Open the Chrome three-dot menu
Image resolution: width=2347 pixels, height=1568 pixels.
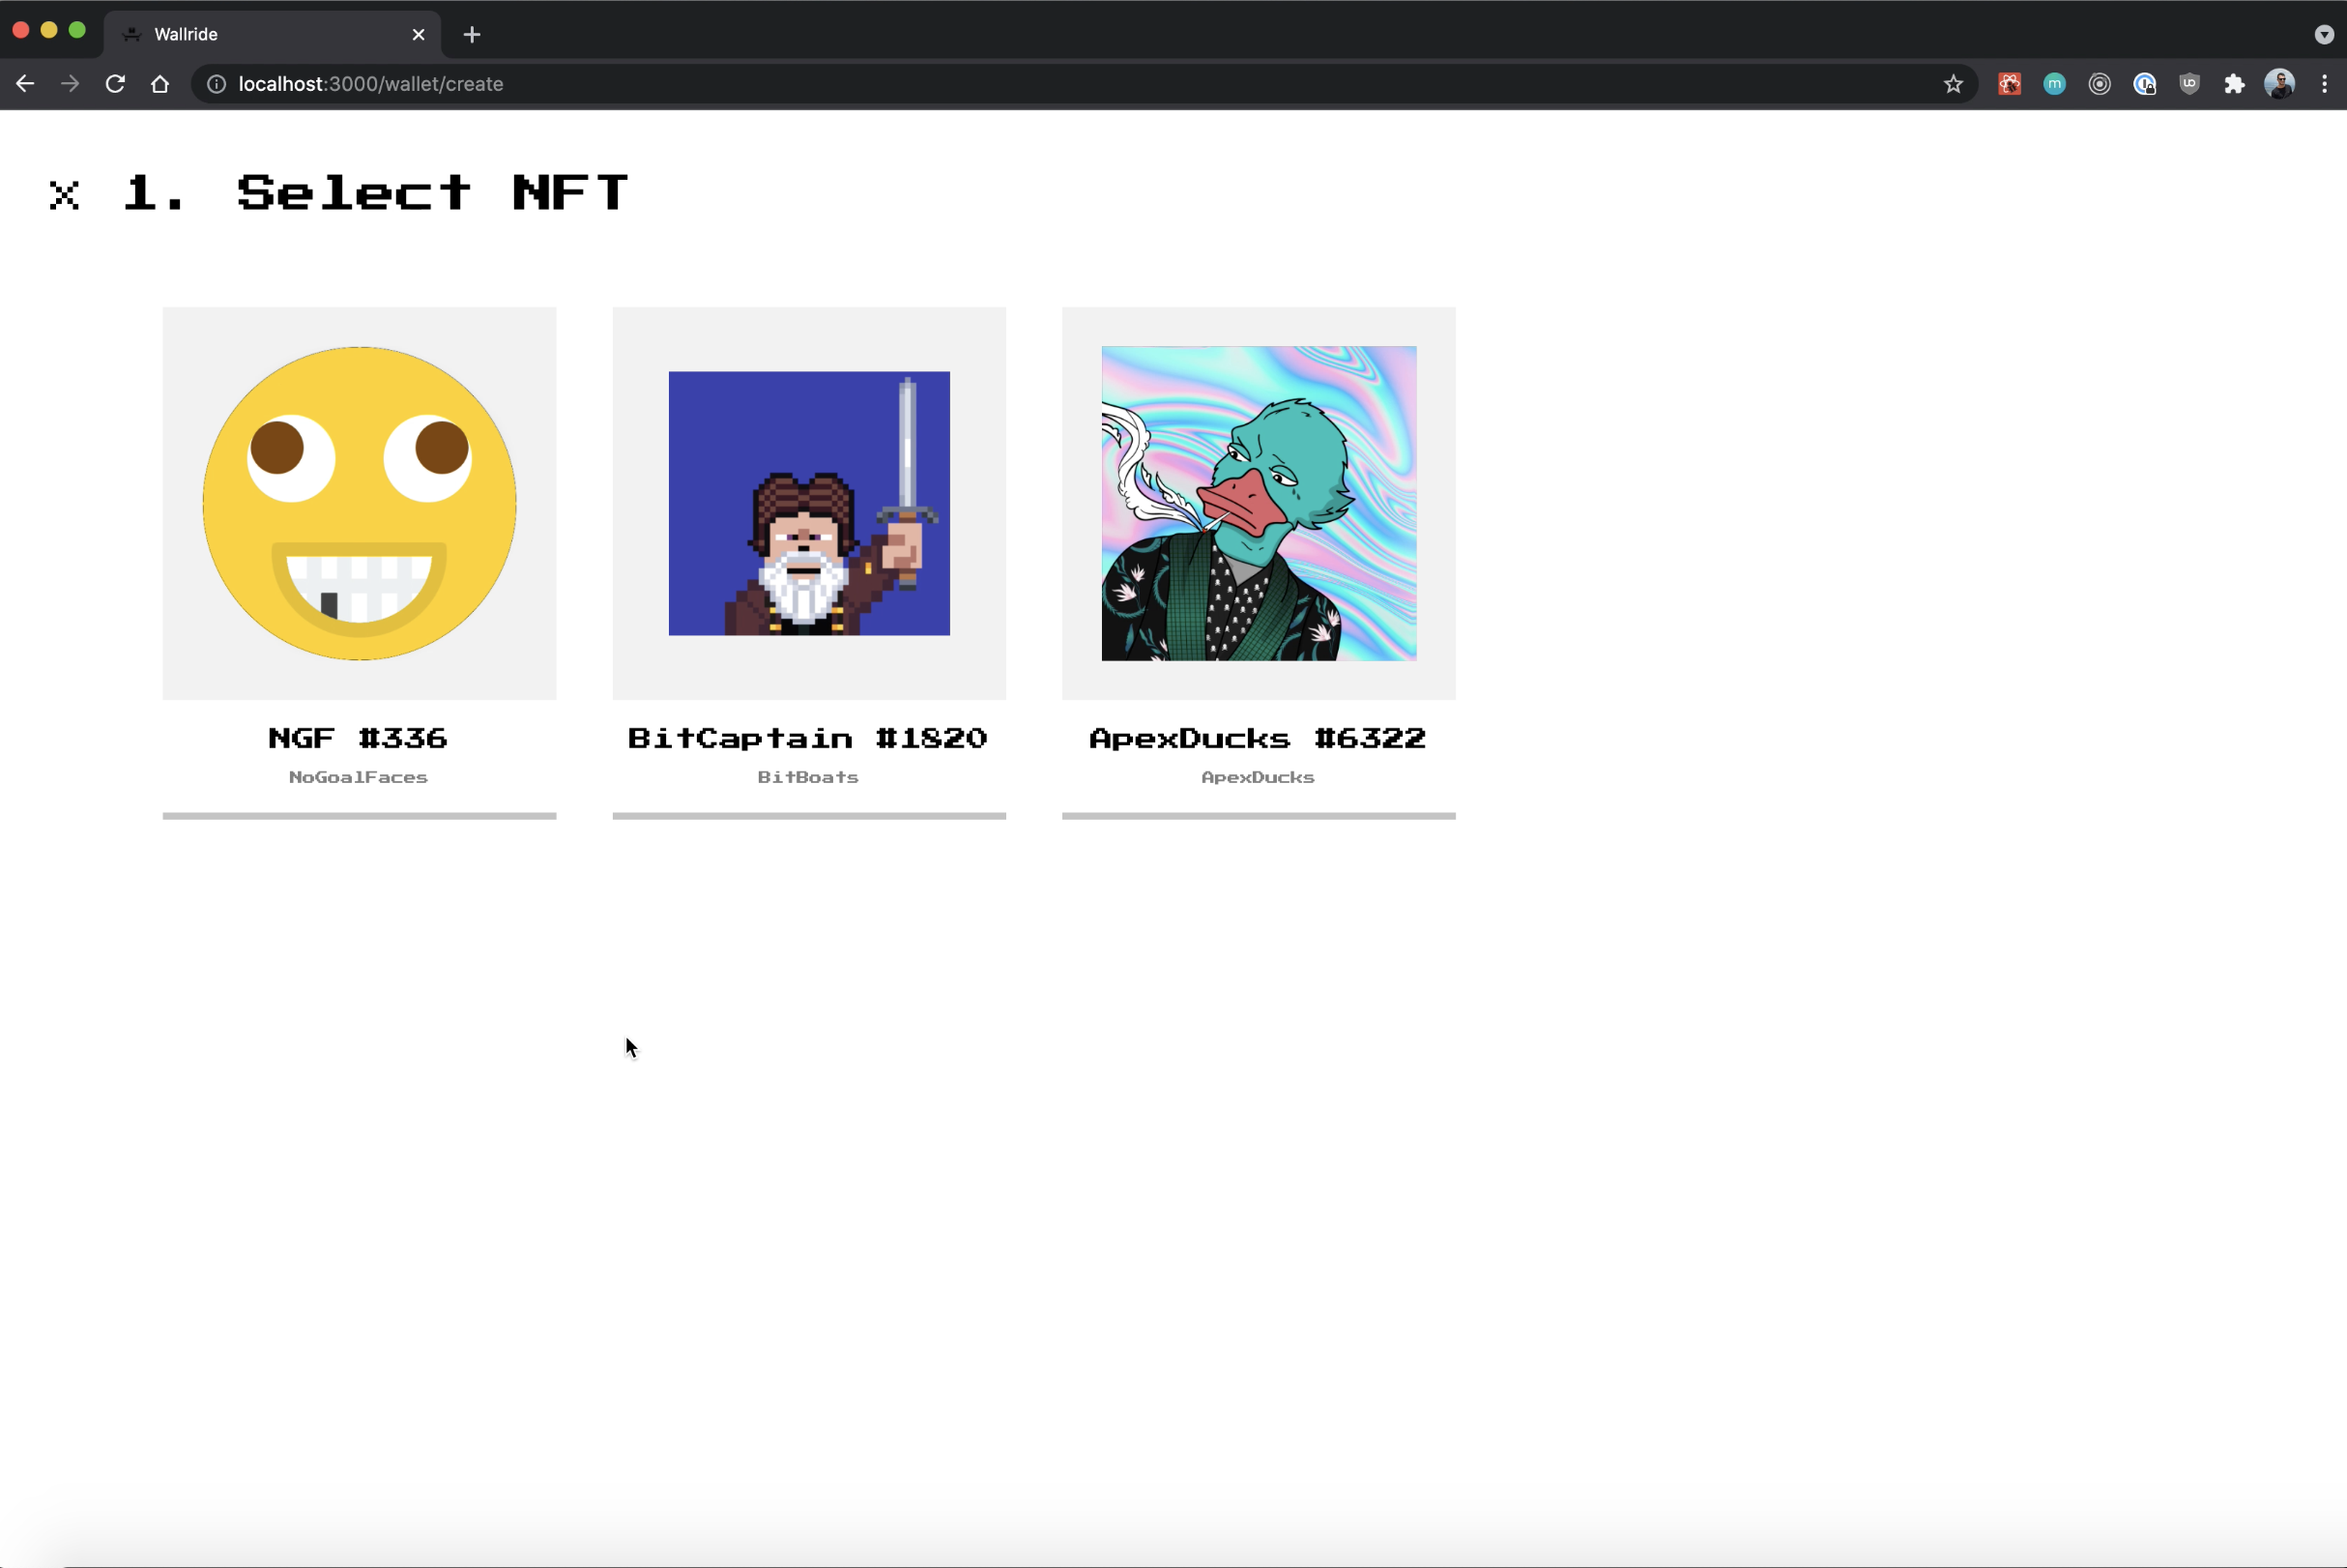click(2324, 84)
